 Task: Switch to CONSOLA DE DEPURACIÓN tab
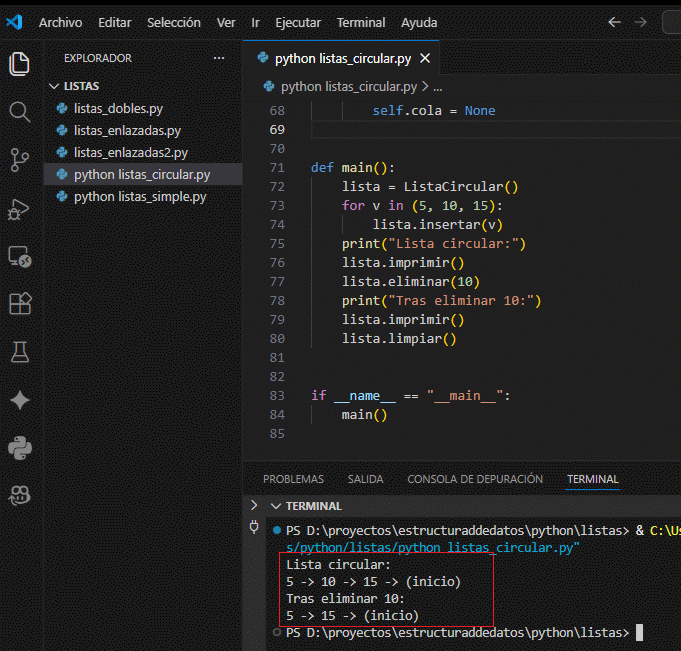point(475,479)
